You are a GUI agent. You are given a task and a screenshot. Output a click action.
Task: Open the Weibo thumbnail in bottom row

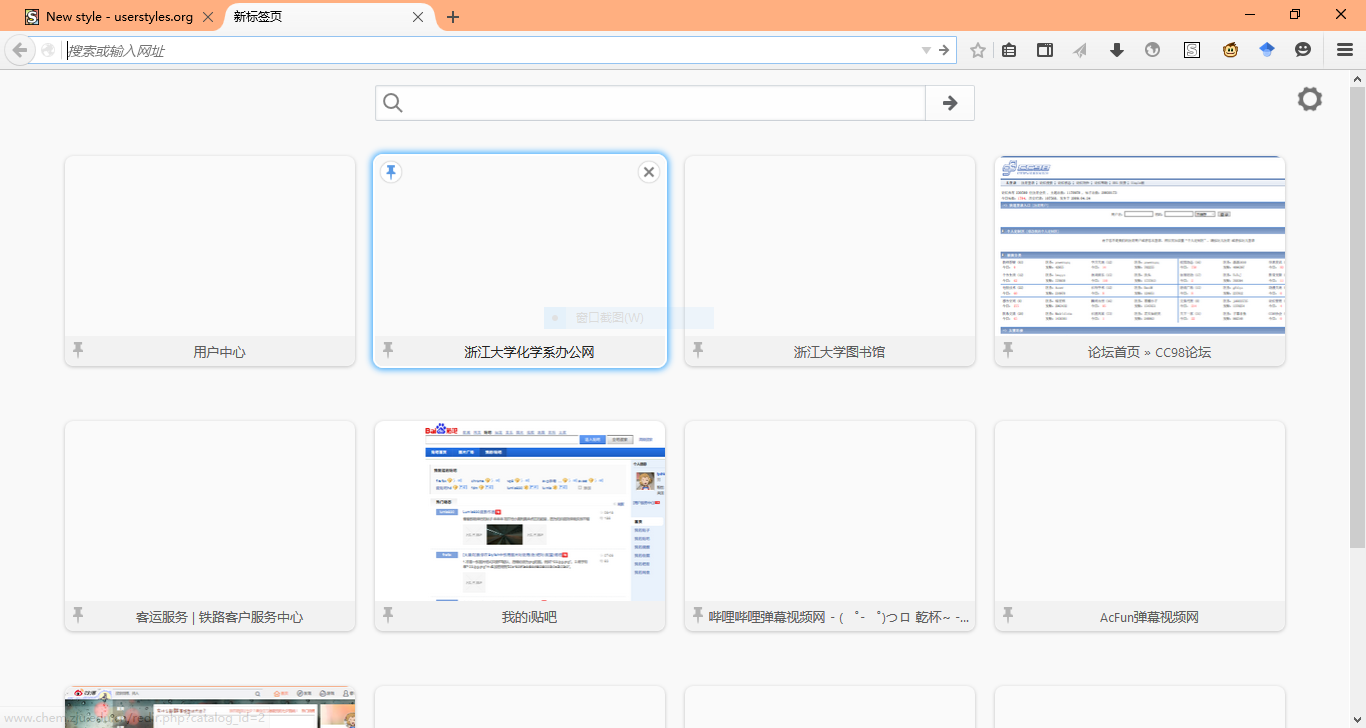point(210,707)
